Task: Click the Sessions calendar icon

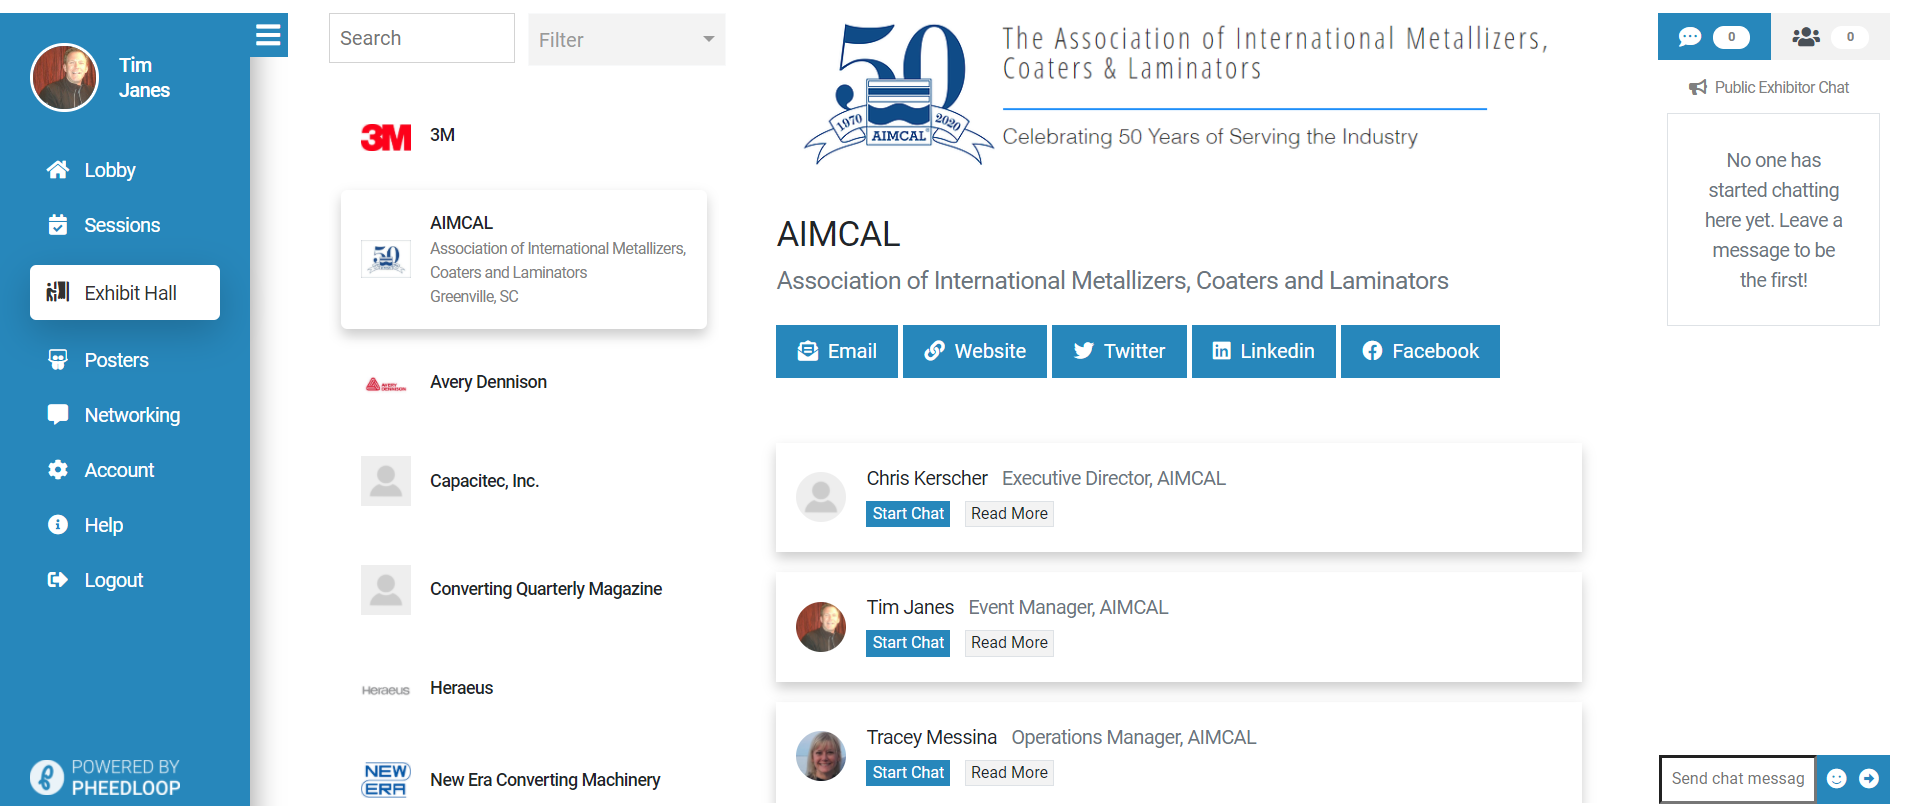Action: [58, 224]
